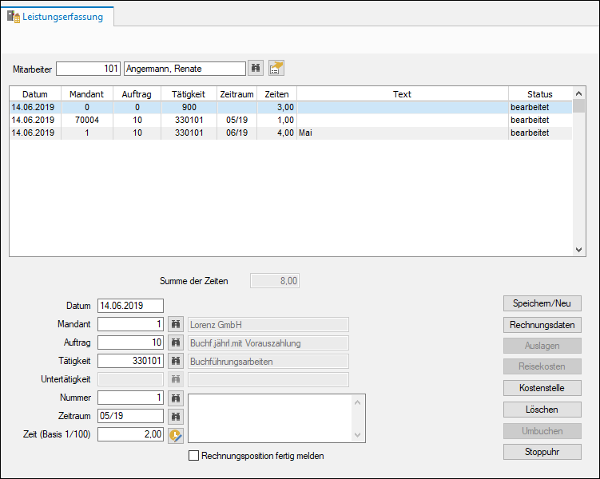Image resolution: width=600 pixels, height=479 pixels.
Task: Sort by Zeiten column header
Action: [277, 94]
